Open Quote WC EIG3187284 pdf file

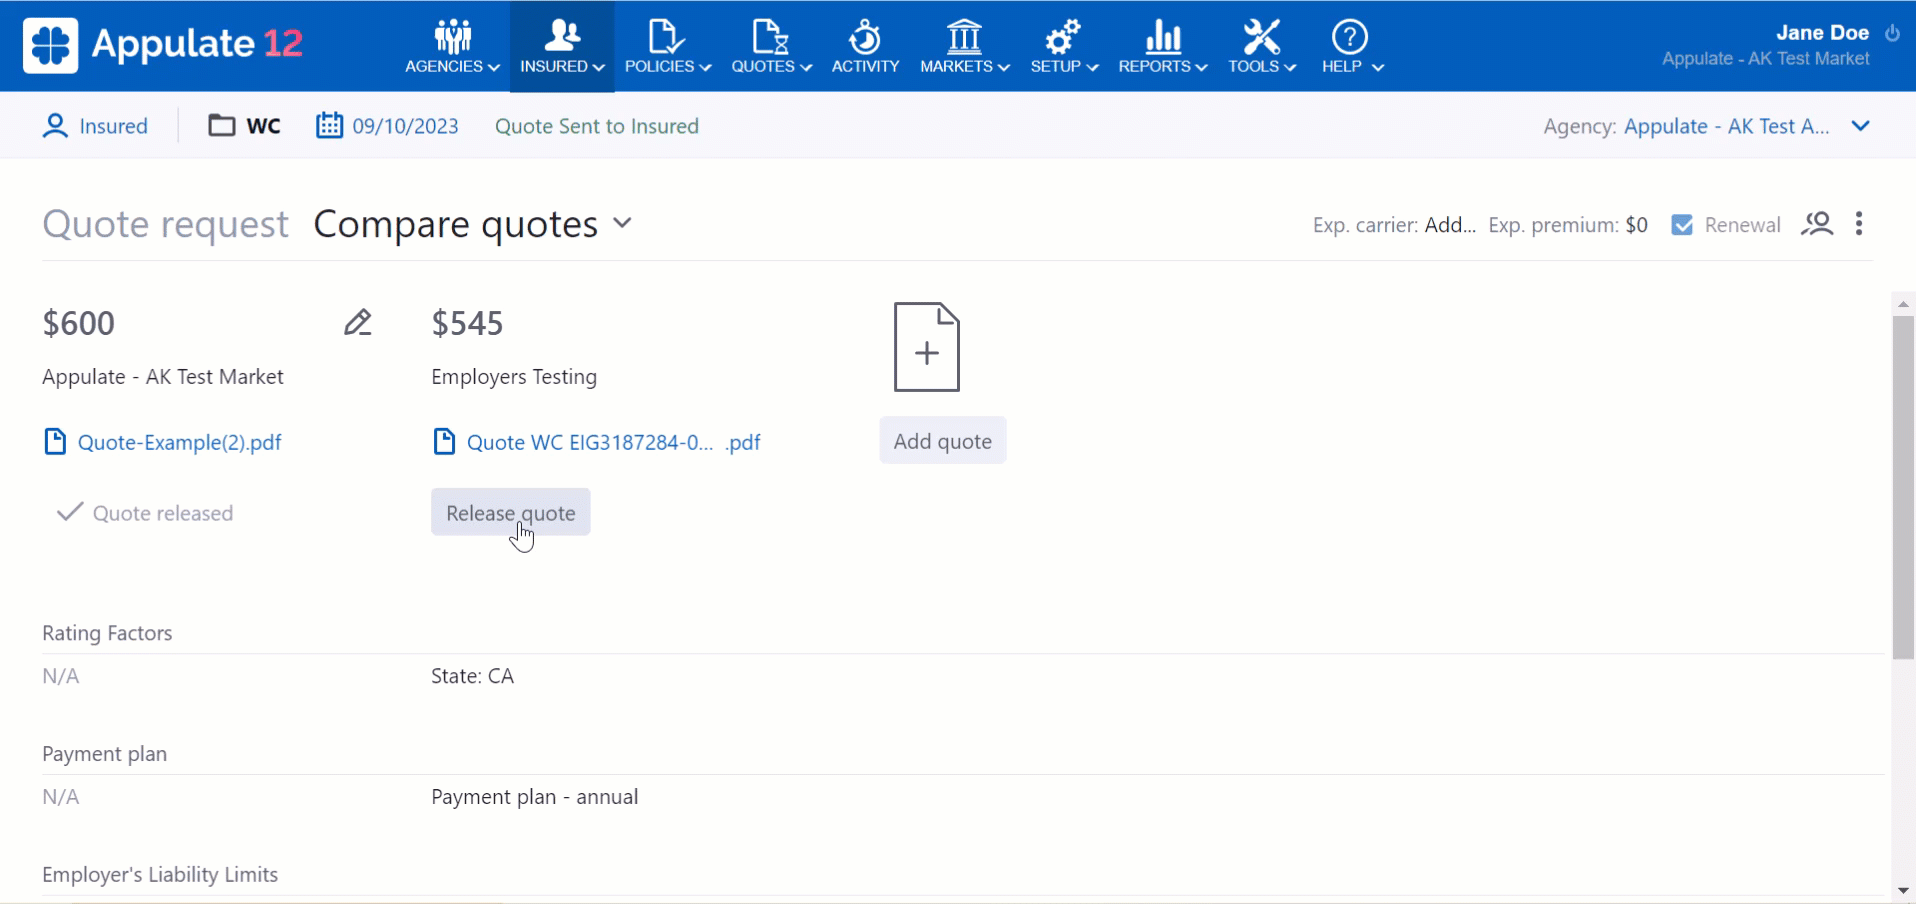point(597,442)
